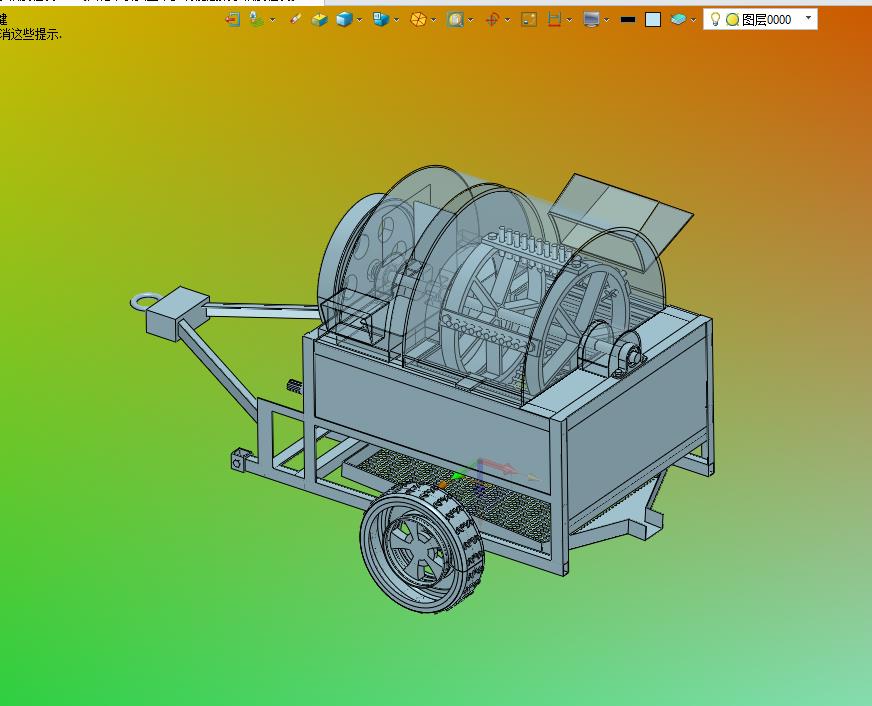872x706 pixels.
Task: Open the section measure dropdown arrow
Action: click(569, 20)
